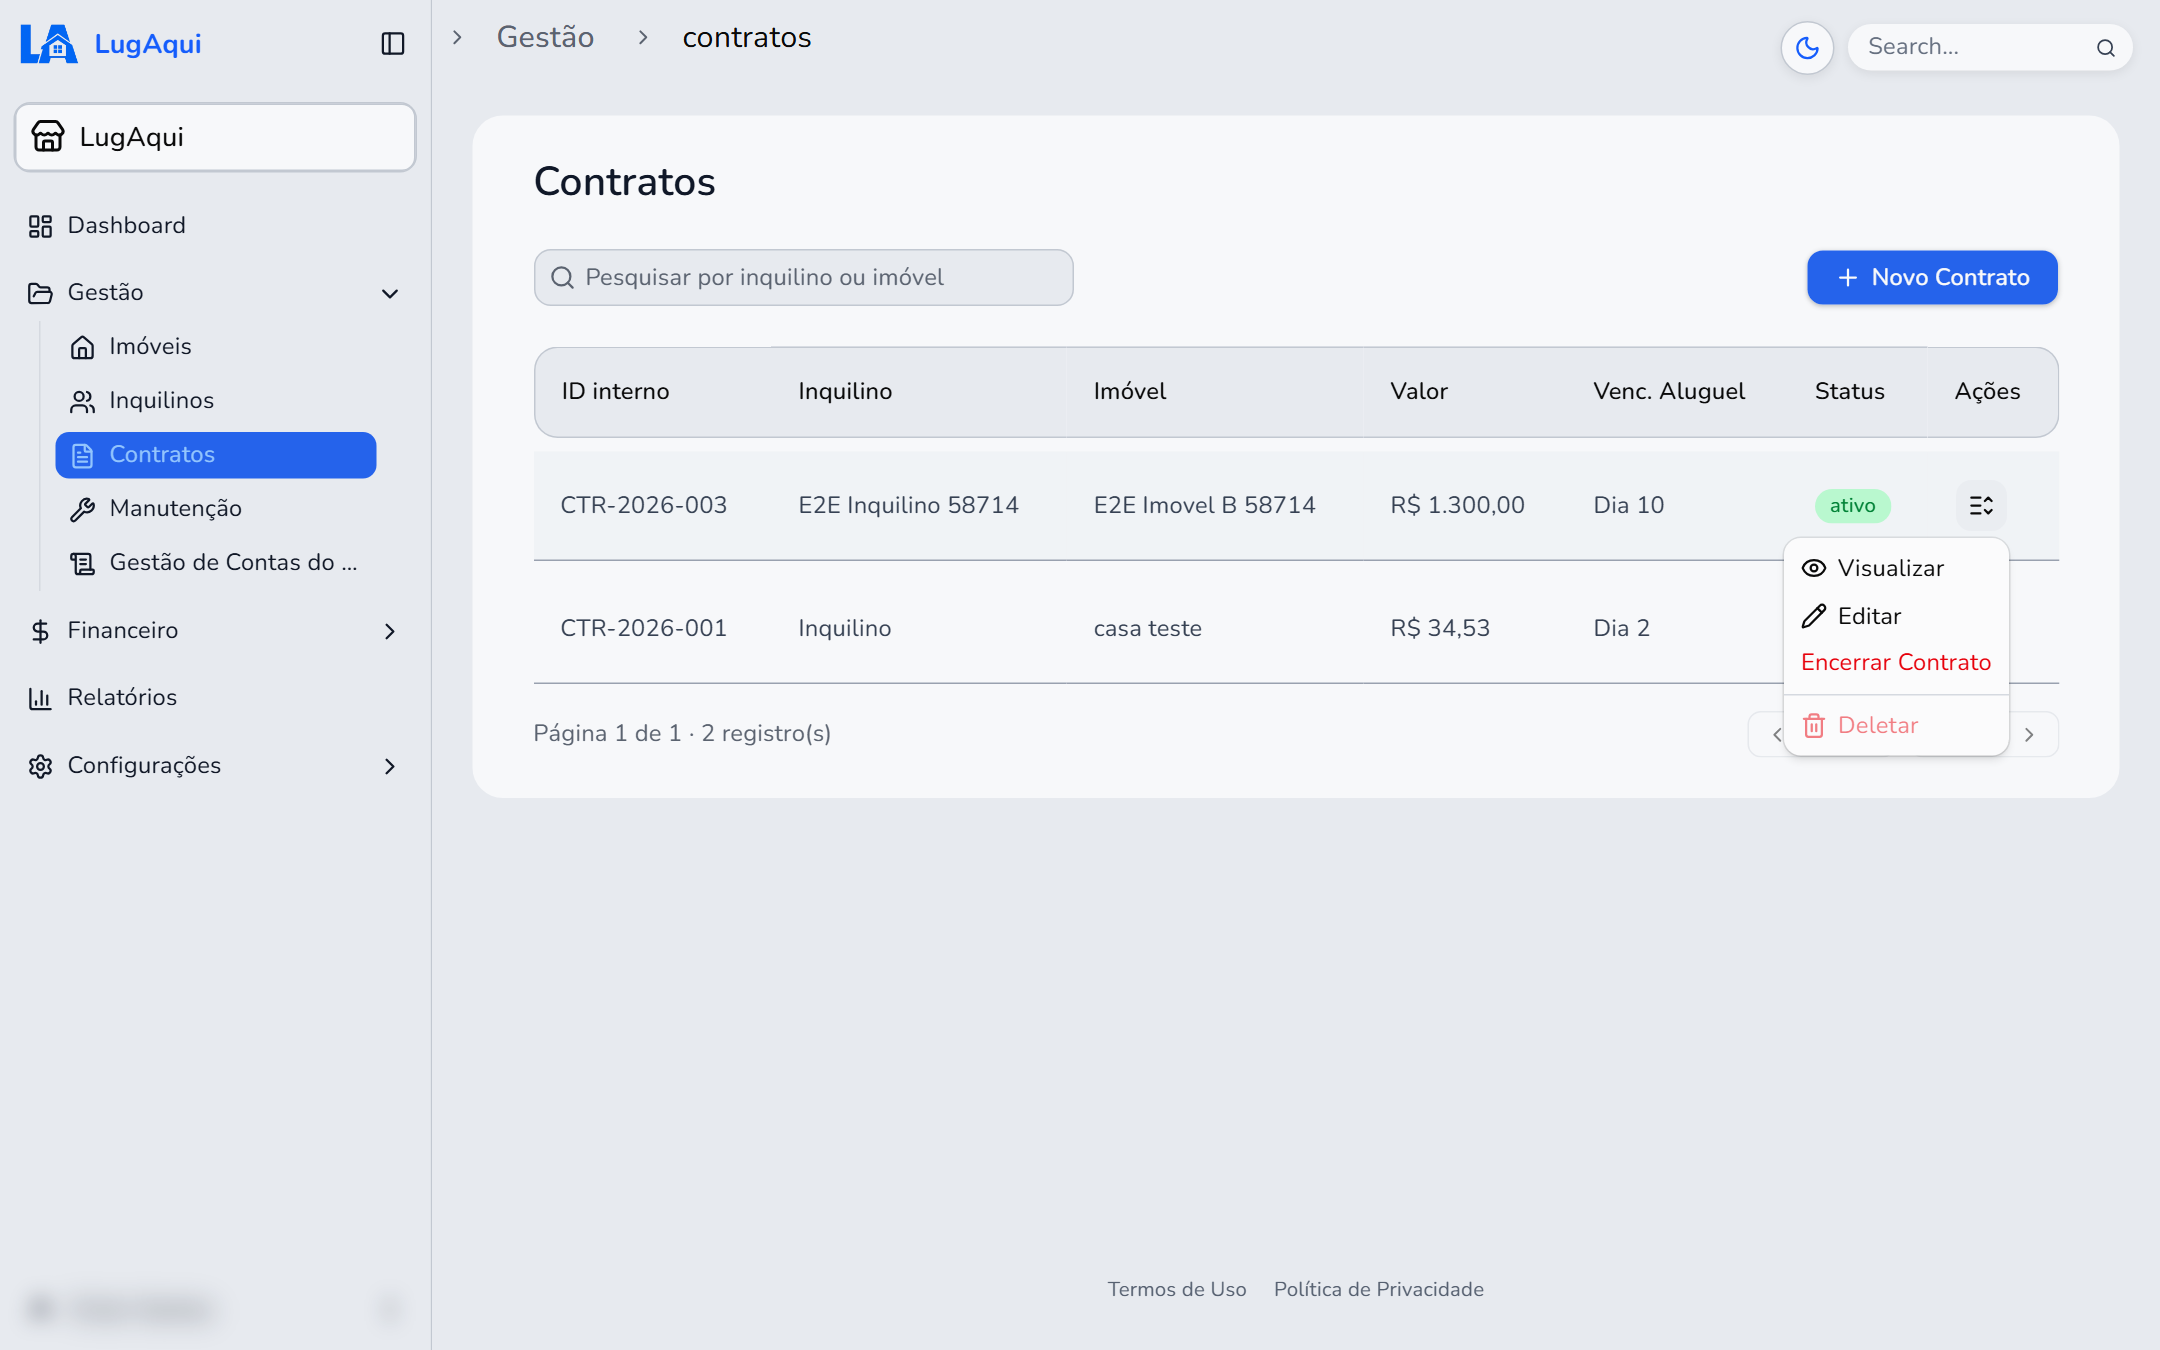
Task: Click the ID interno column header
Action: tap(615, 391)
